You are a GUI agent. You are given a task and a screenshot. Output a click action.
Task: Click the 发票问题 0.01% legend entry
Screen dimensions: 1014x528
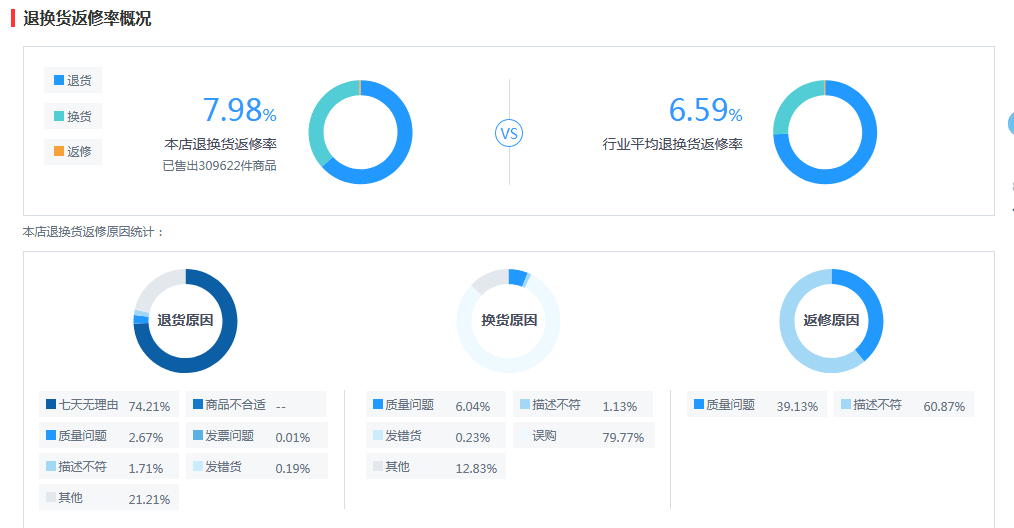coord(256,436)
